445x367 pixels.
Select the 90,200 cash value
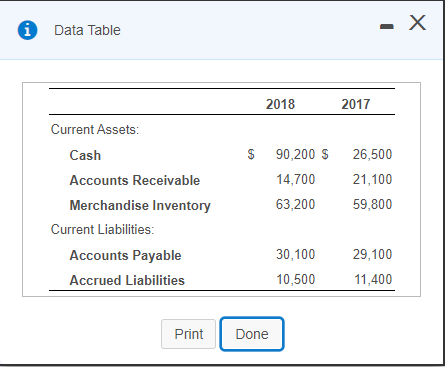coord(295,154)
